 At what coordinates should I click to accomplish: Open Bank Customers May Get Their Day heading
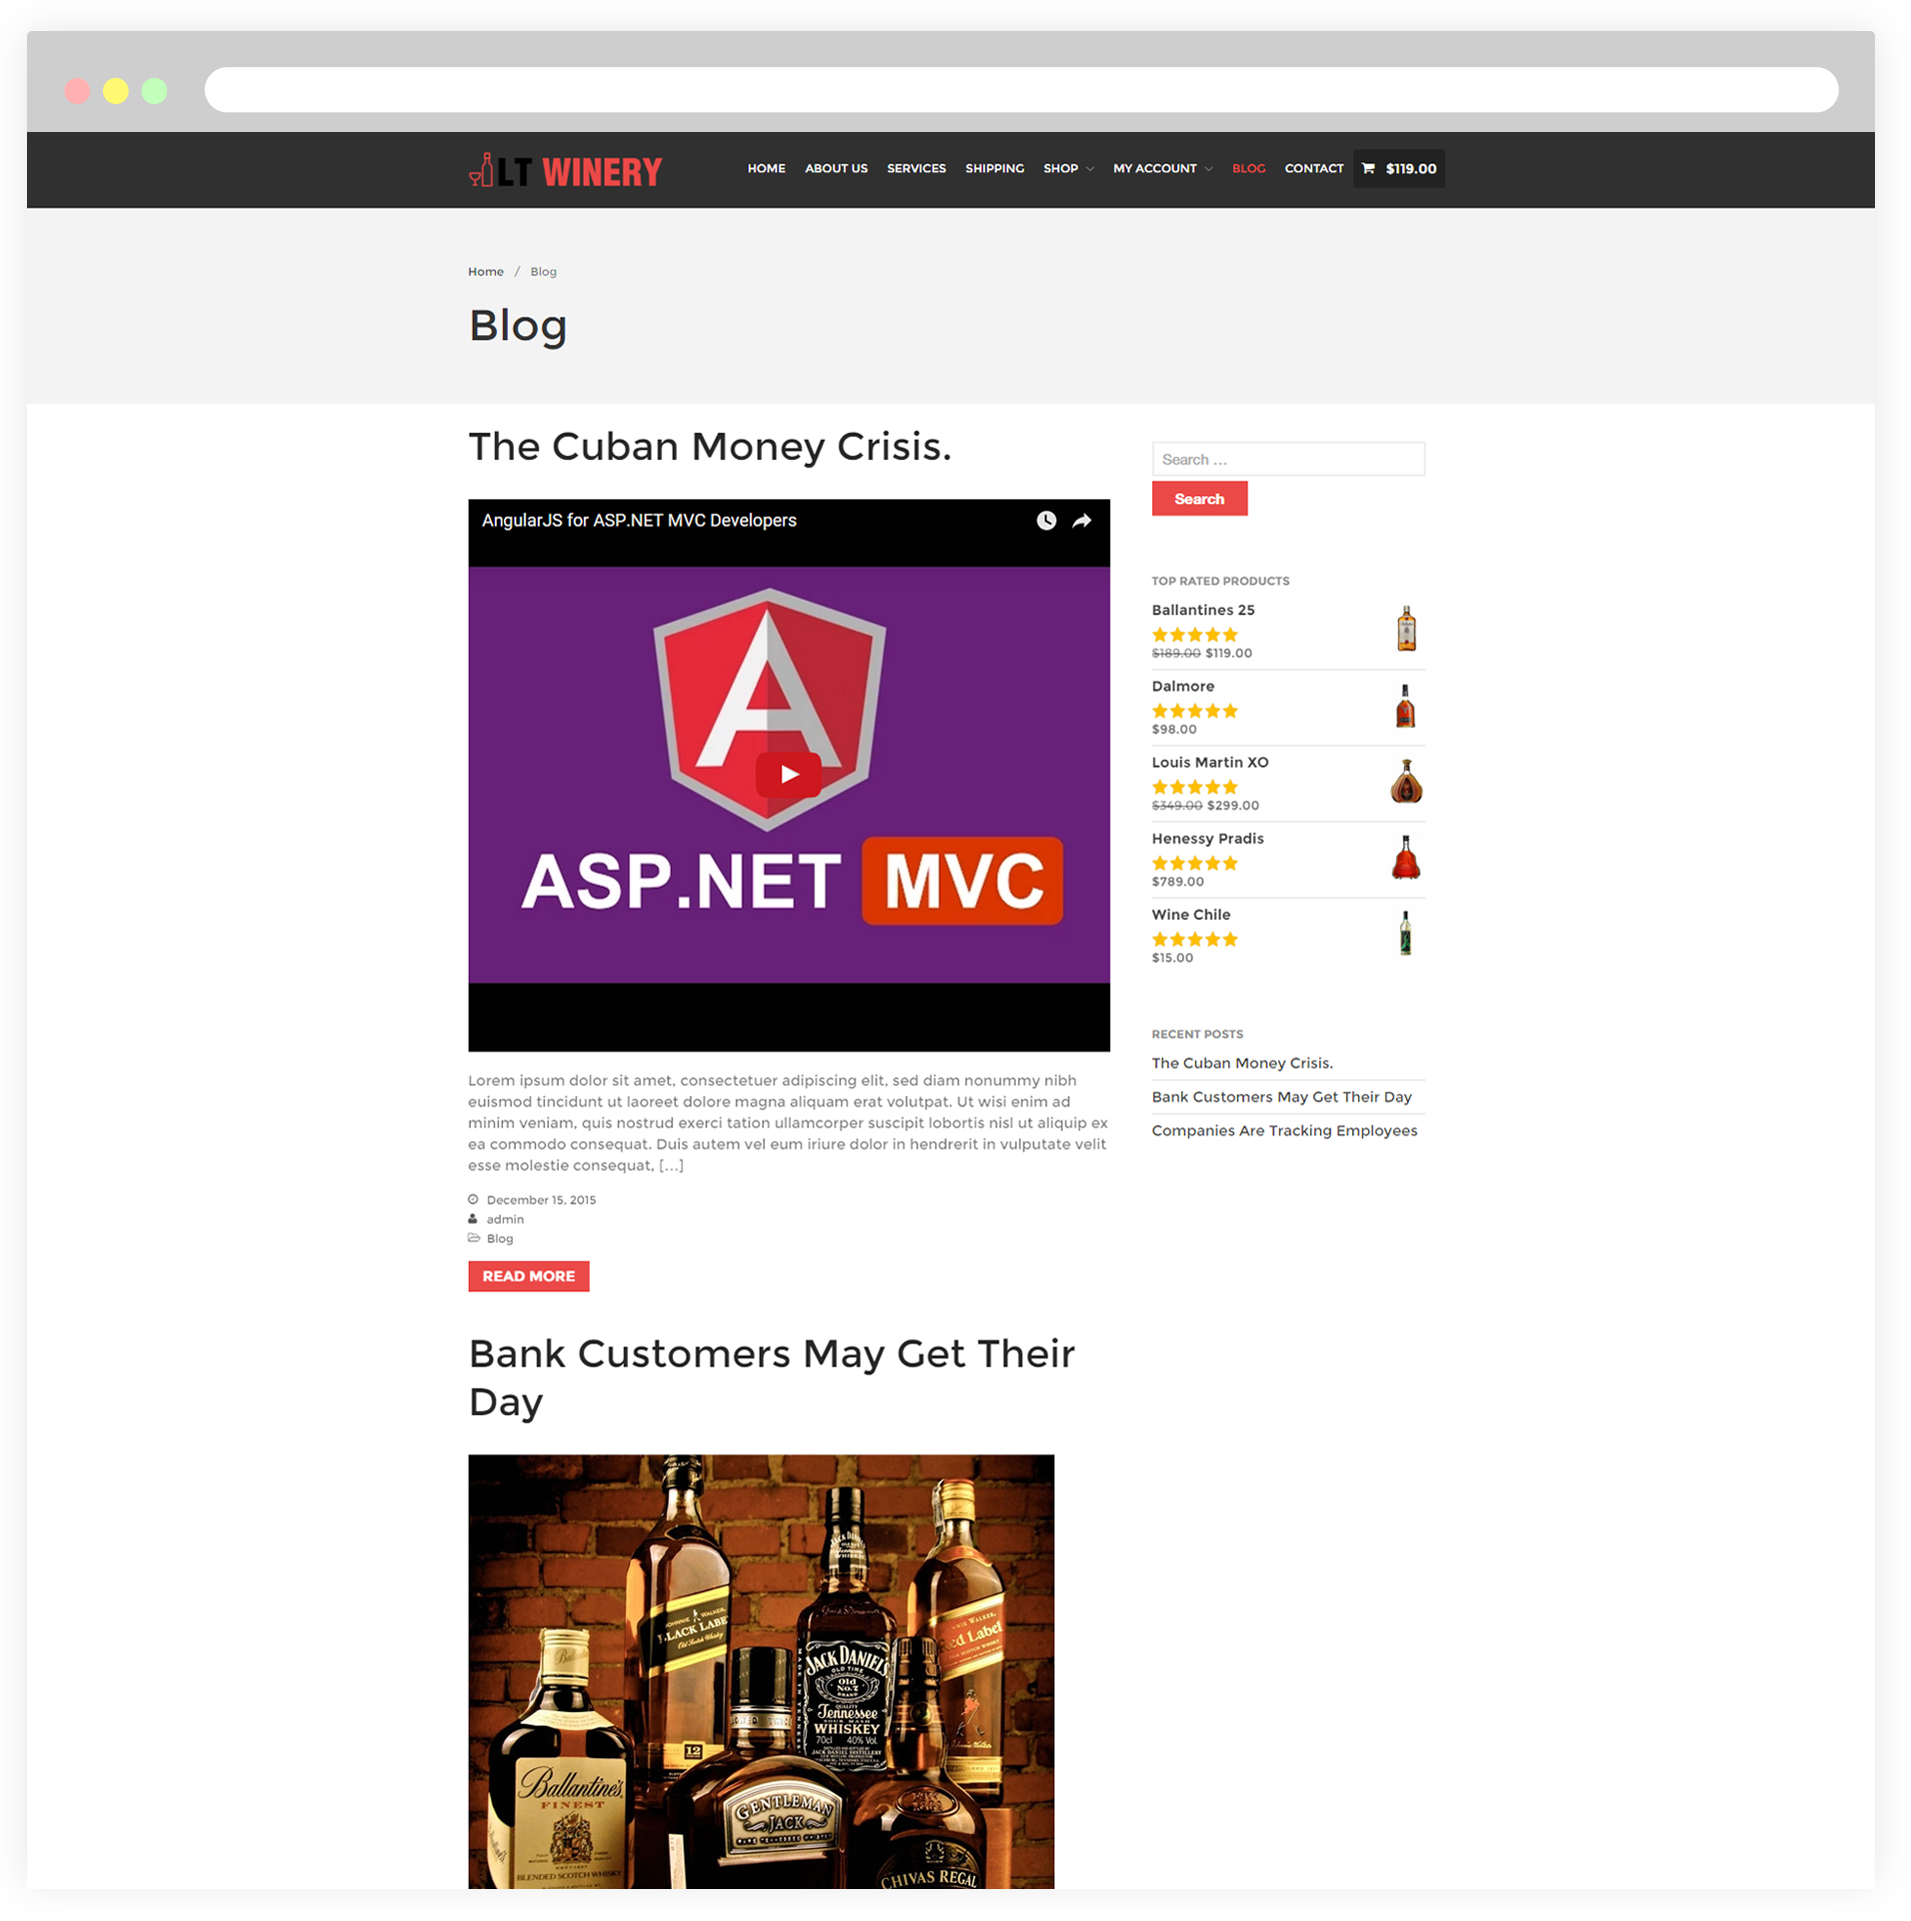tap(771, 1377)
